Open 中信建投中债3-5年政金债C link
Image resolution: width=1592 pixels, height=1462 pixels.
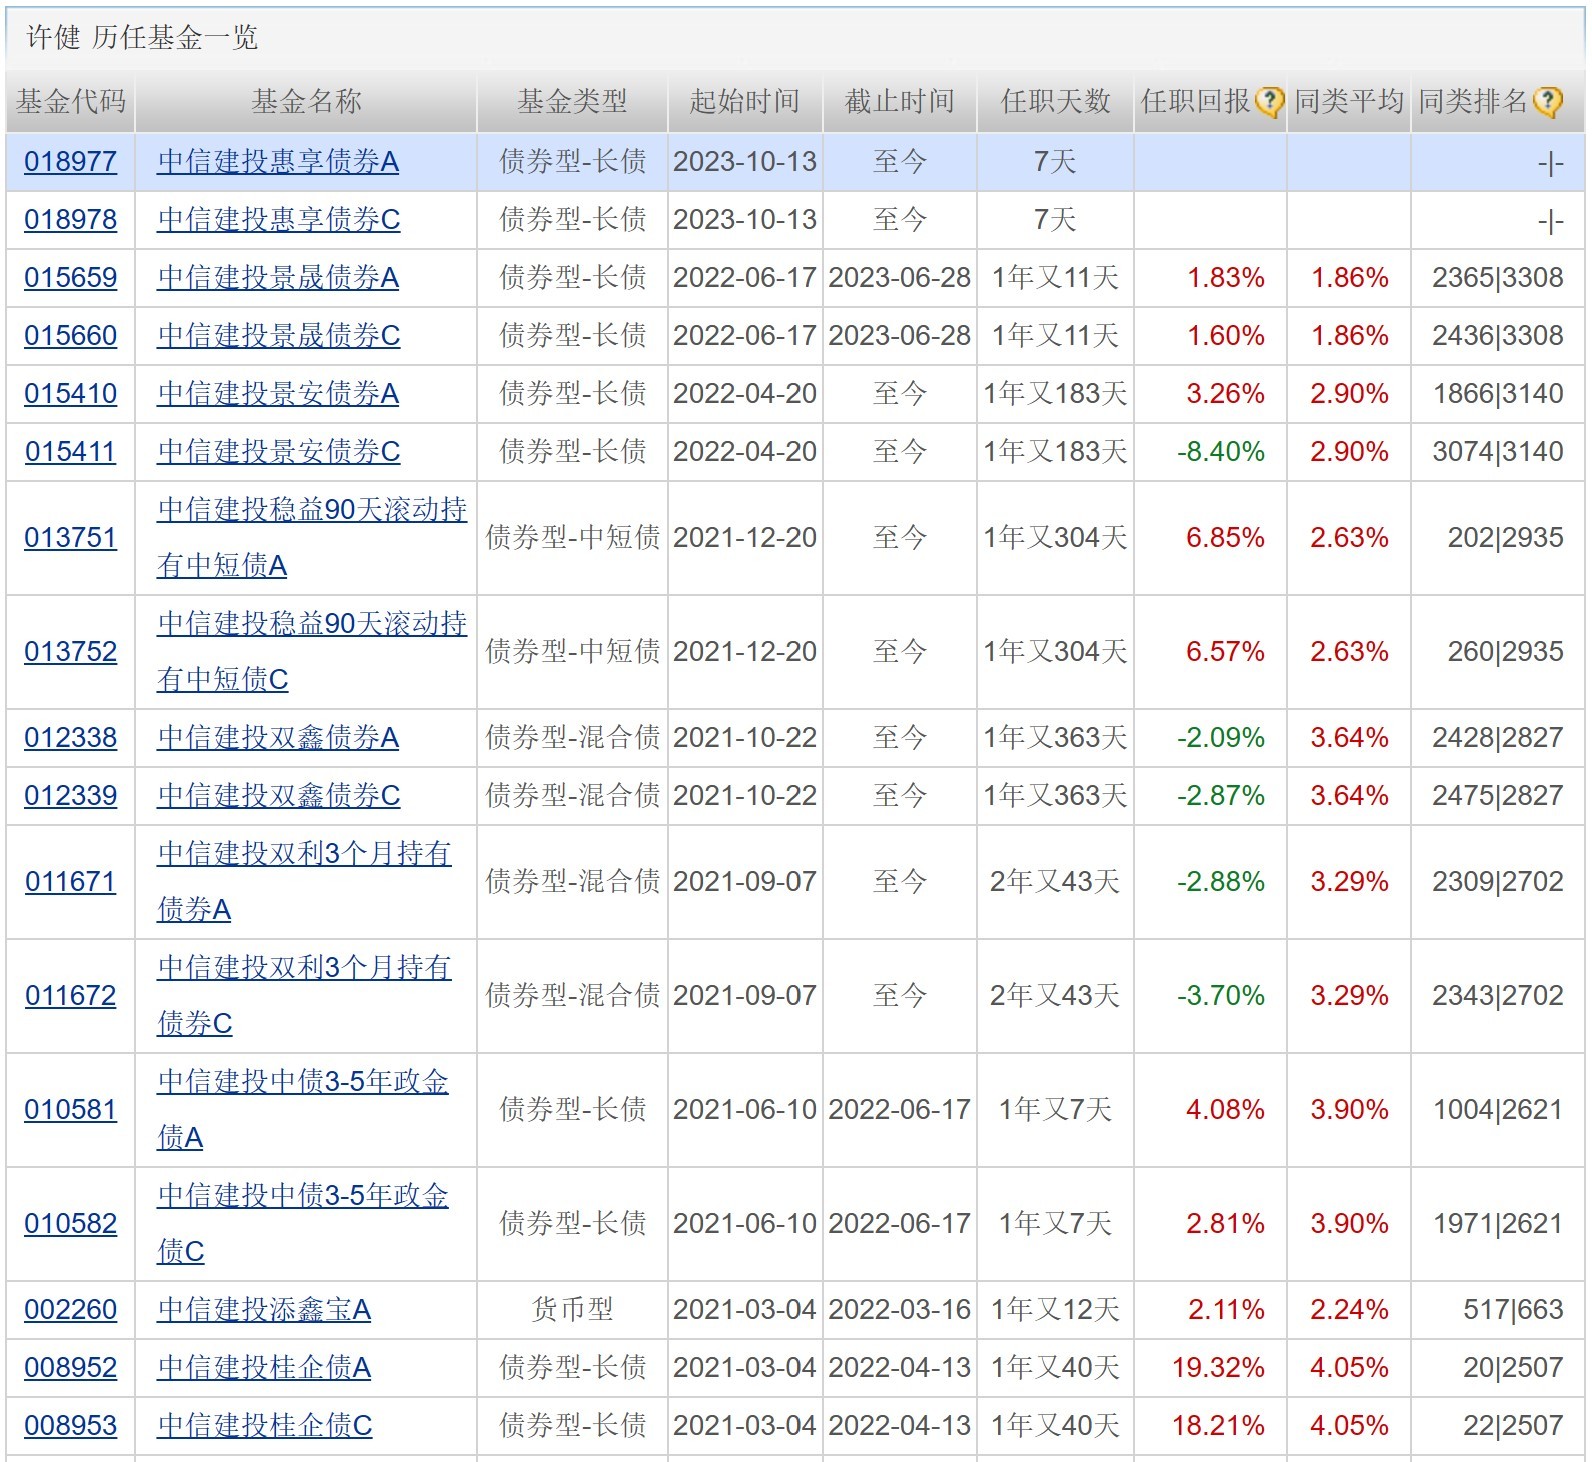[303, 1224]
